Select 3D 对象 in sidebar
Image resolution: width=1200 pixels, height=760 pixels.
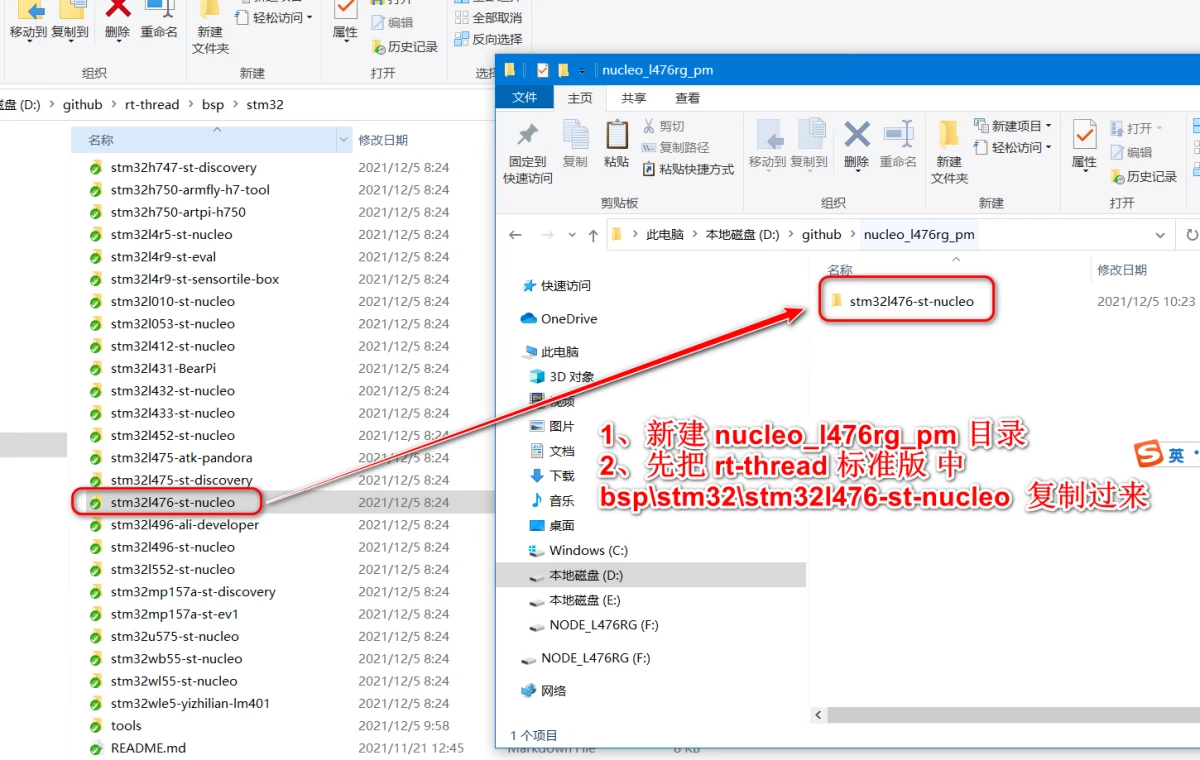[562, 377]
